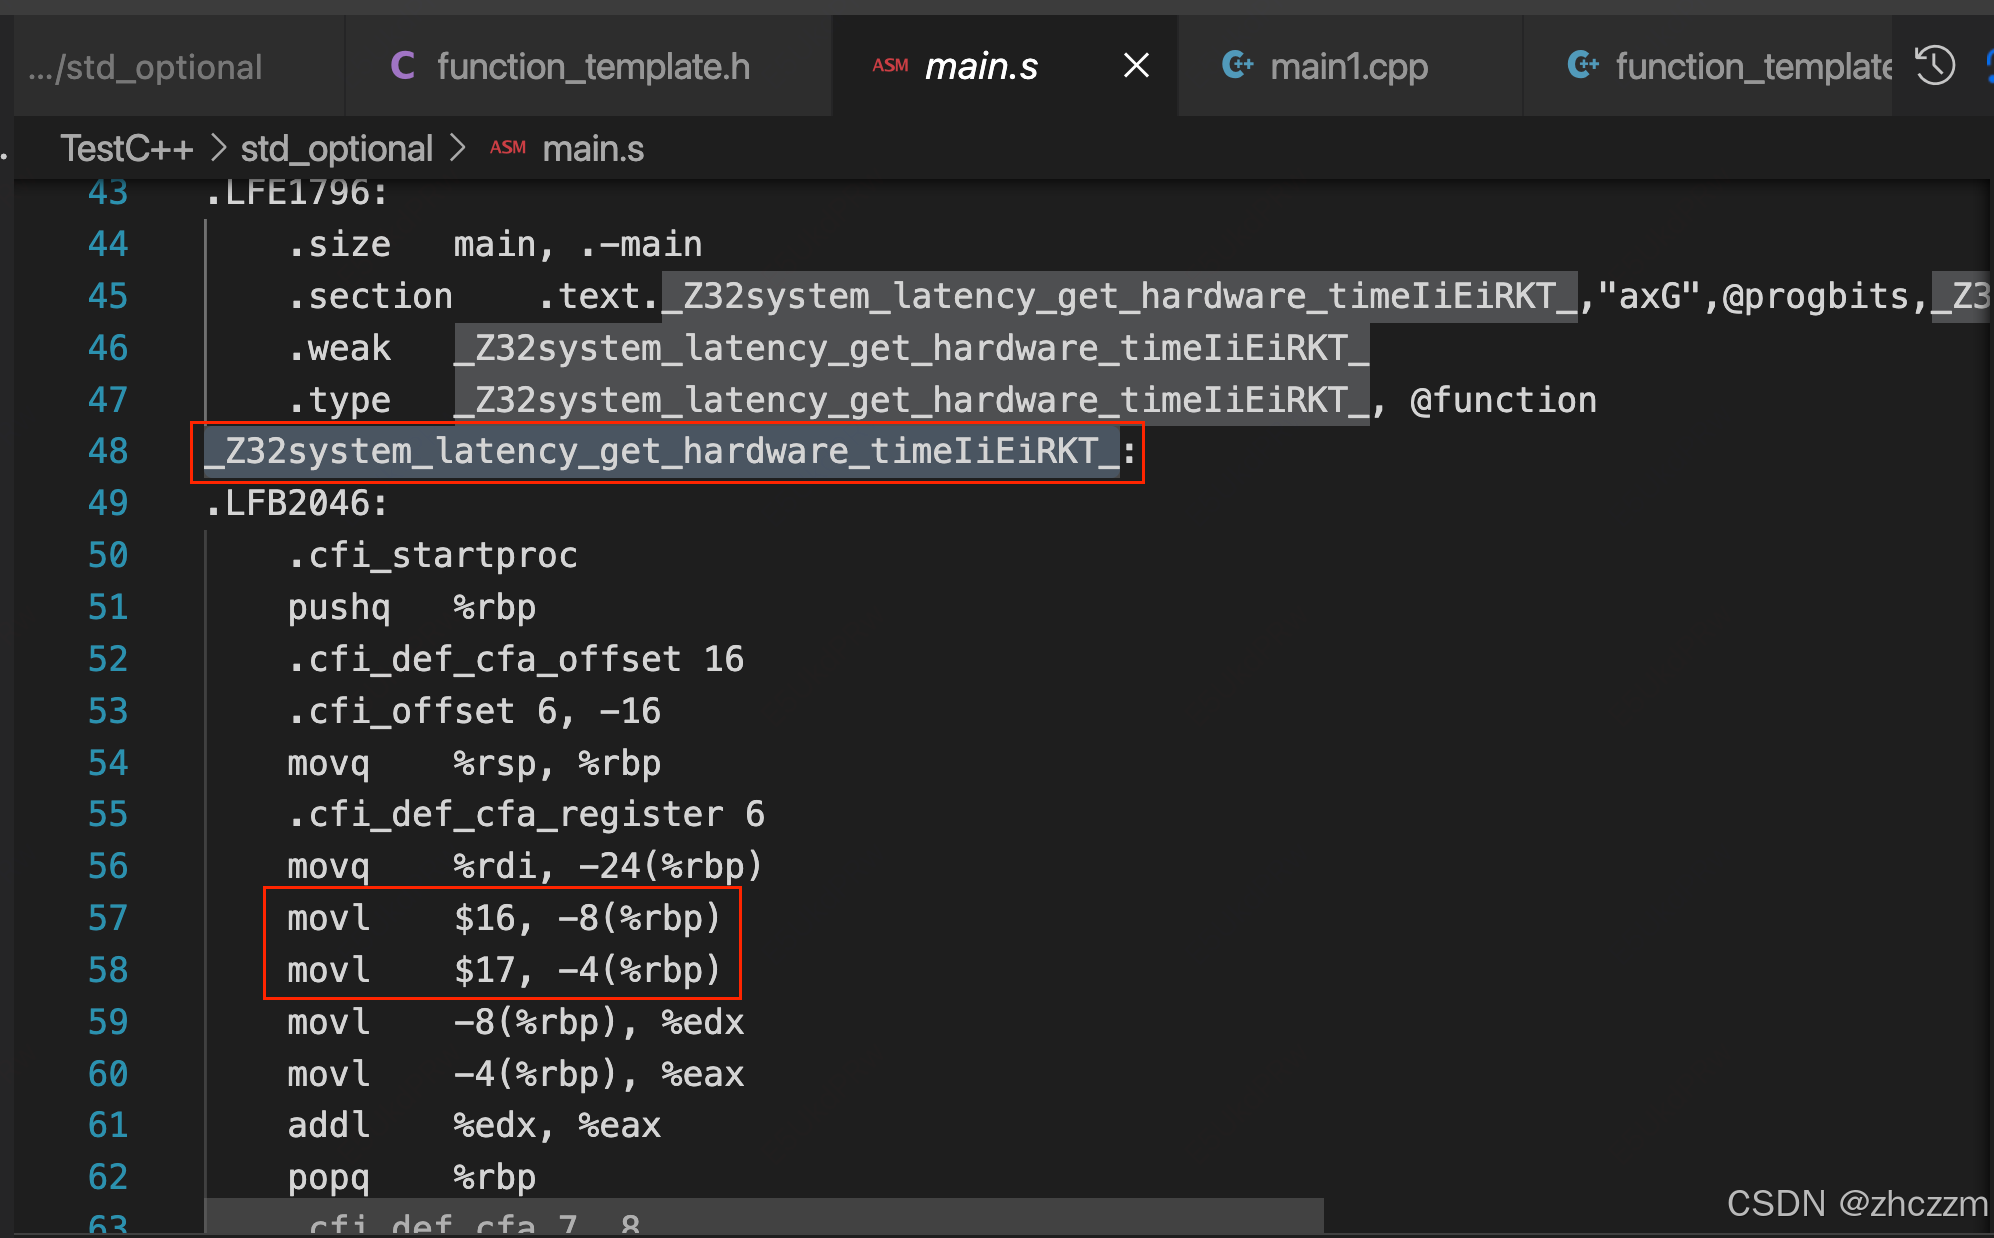Open std_optional breadcrumb dropdown
Viewport: 1994px width, 1238px height.
[336, 148]
